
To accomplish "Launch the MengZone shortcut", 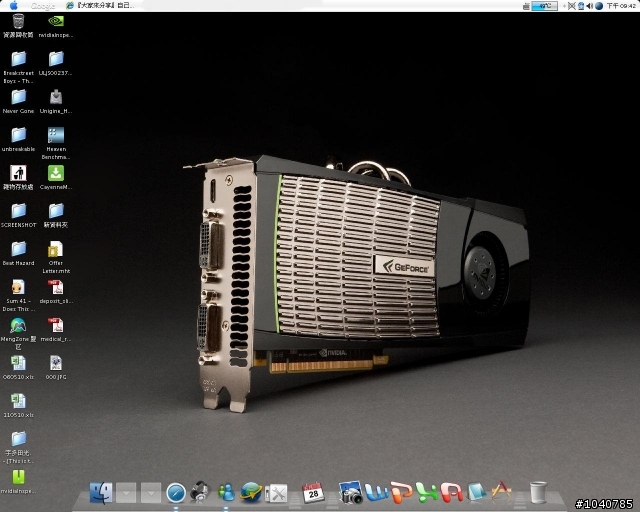I will pos(18,333).
